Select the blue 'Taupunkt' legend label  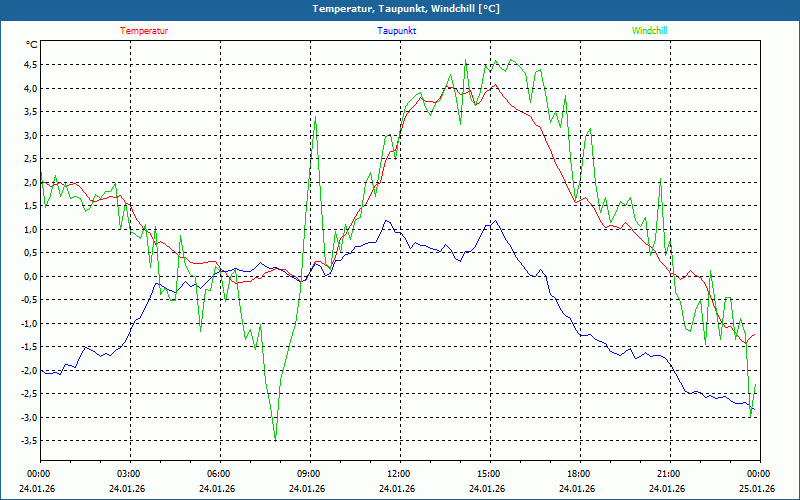tap(397, 31)
